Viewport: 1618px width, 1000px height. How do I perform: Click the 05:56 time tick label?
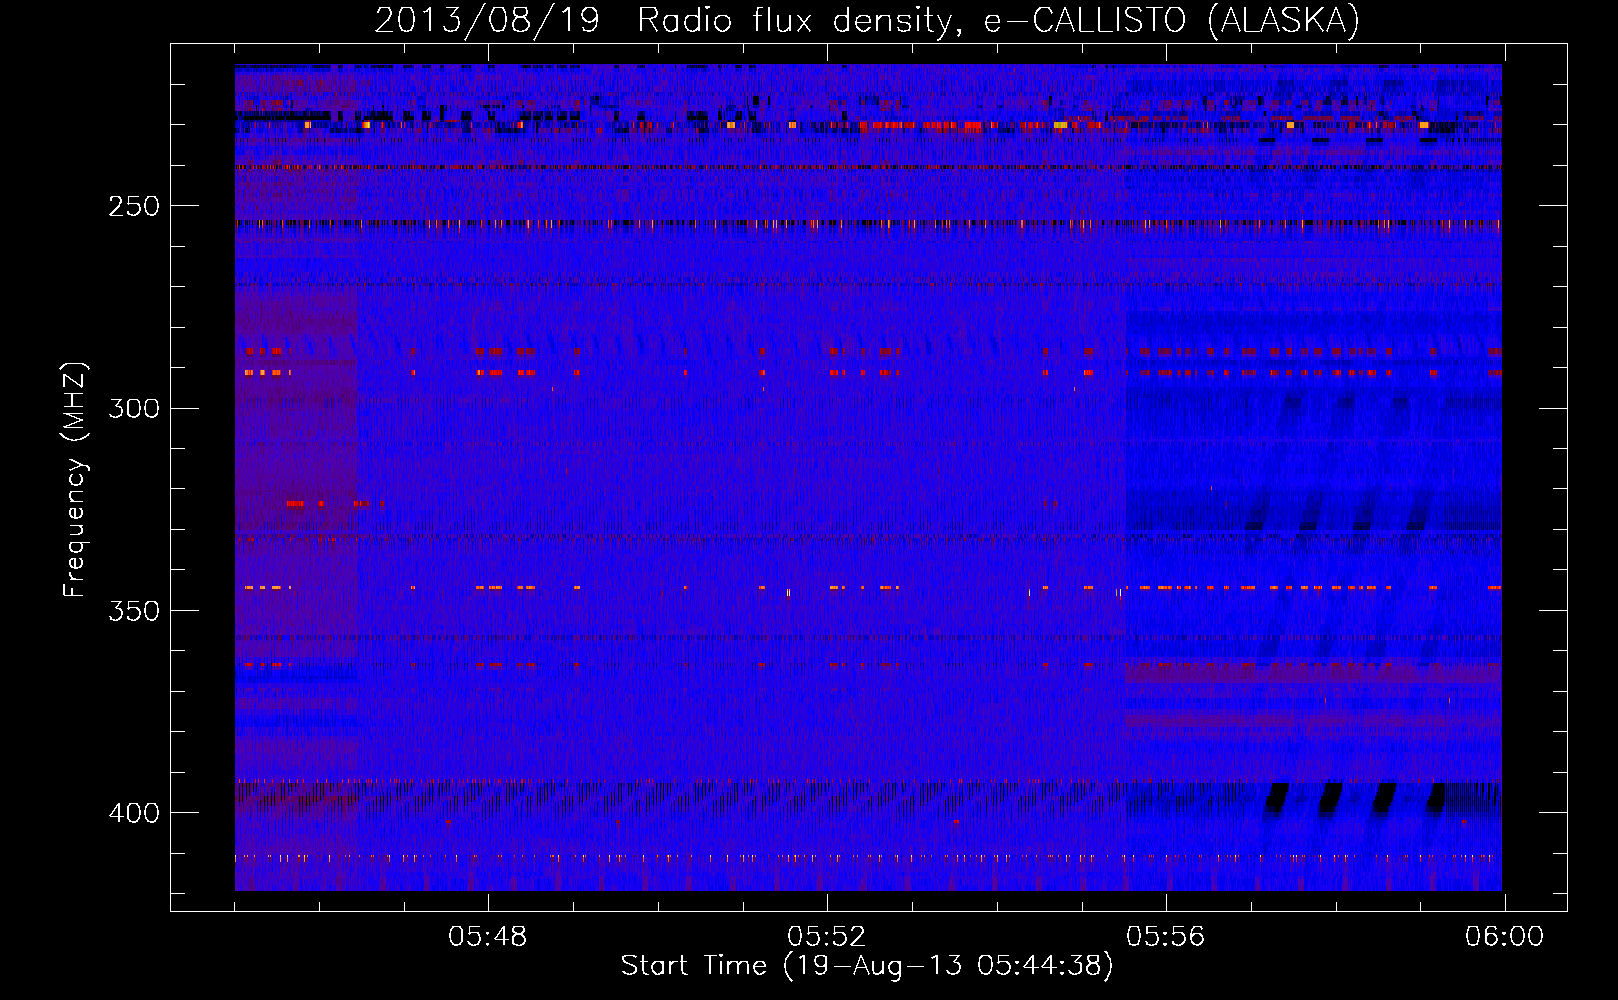(1166, 937)
